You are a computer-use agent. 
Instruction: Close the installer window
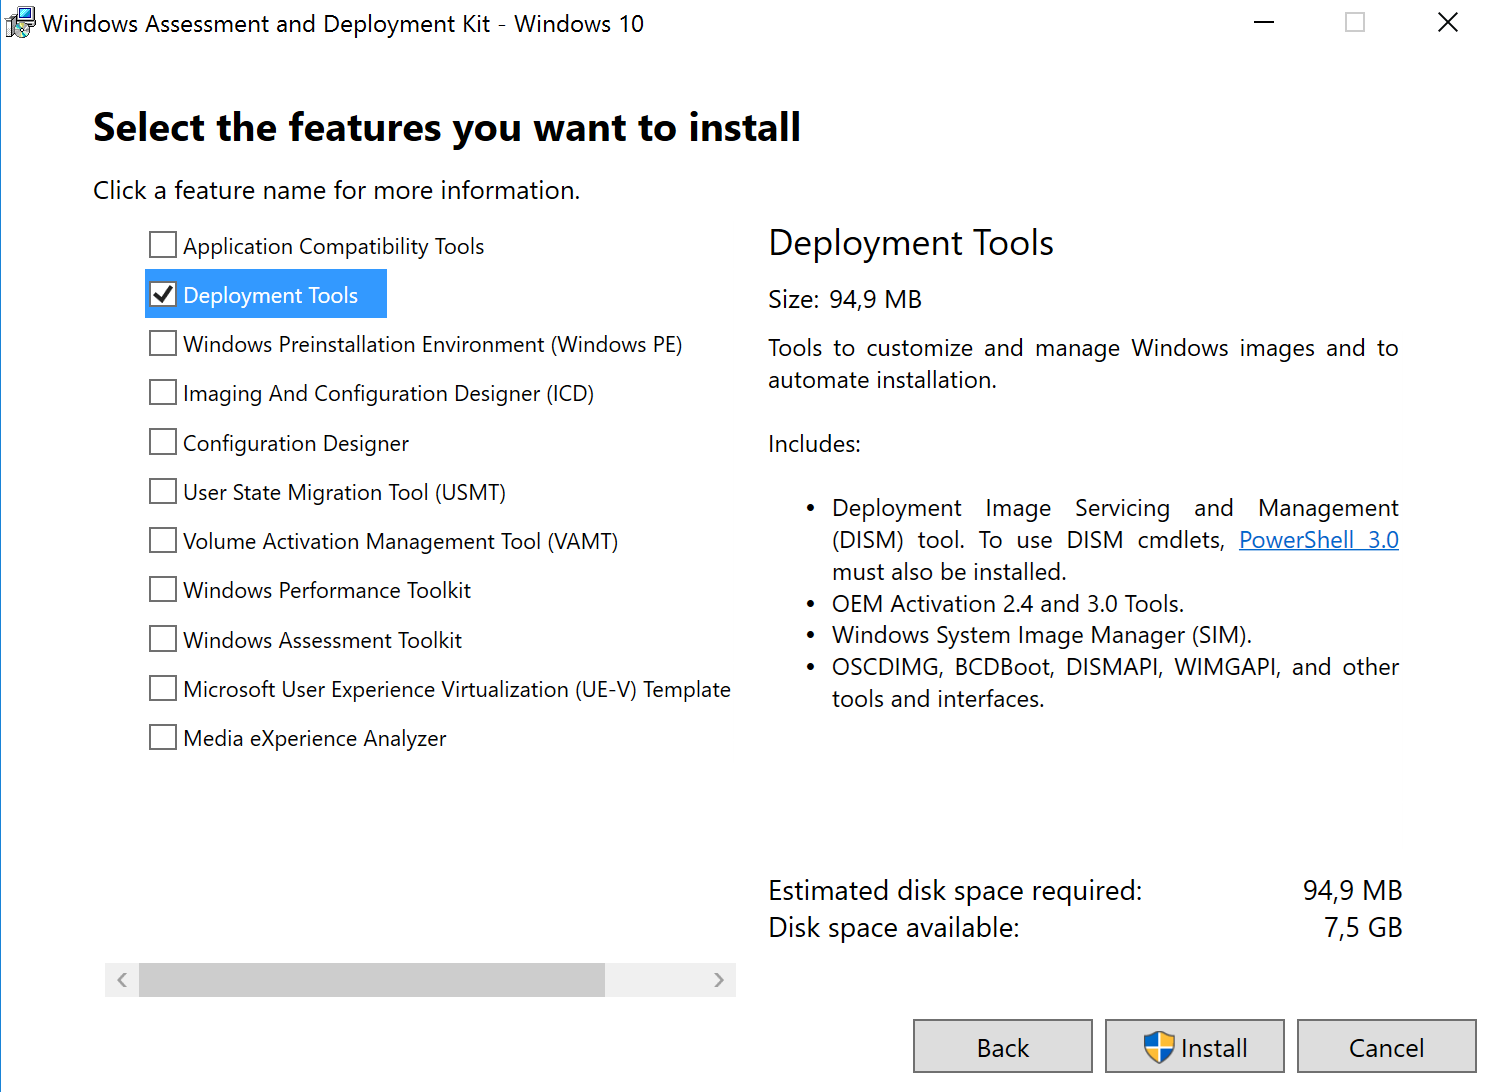[x=1447, y=22]
